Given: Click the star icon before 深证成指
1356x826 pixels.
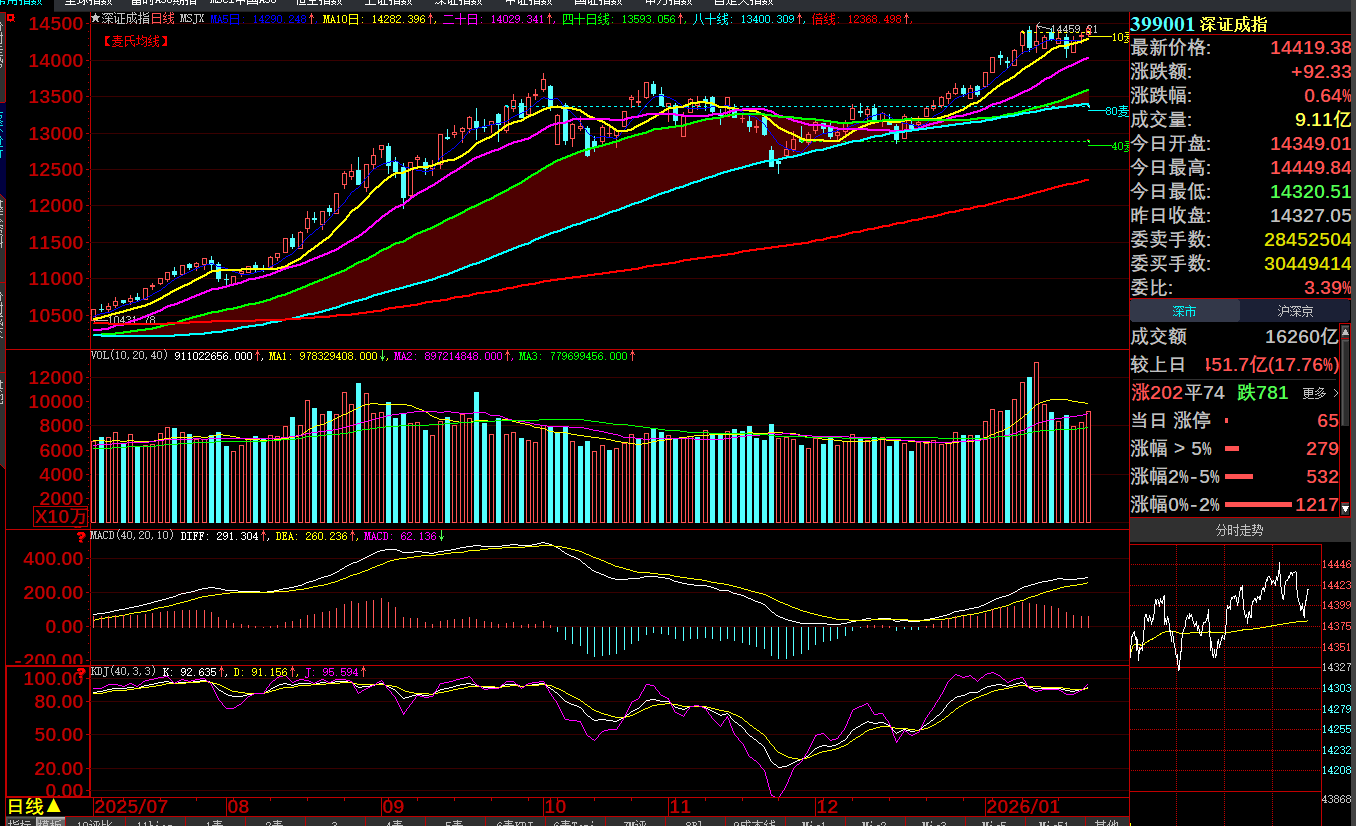Looking at the screenshot, I should (96, 18).
